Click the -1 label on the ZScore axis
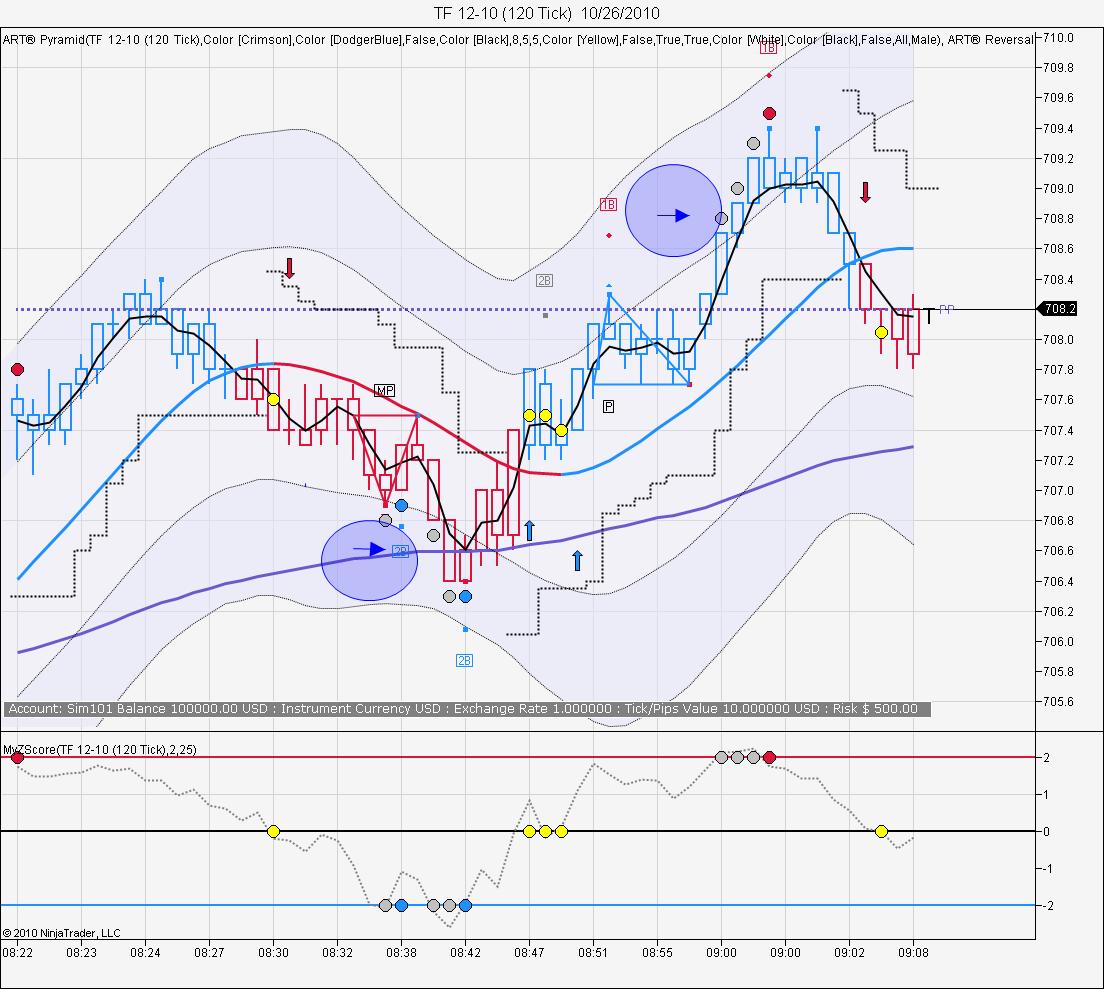1104x989 pixels. point(1048,869)
